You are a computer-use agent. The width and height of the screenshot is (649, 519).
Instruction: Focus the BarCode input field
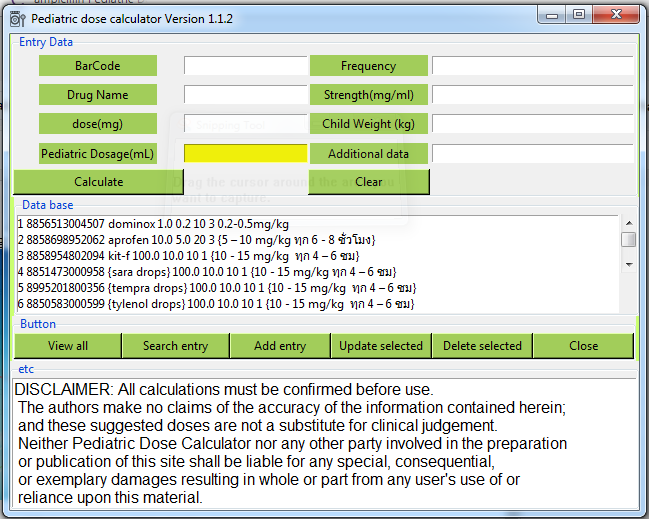pyautogui.click(x=245, y=66)
